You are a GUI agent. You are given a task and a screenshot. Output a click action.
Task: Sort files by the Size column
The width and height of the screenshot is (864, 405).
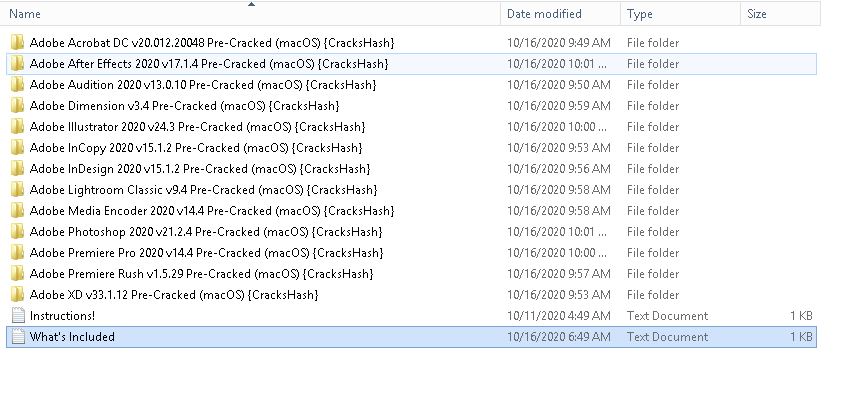point(757,14)
